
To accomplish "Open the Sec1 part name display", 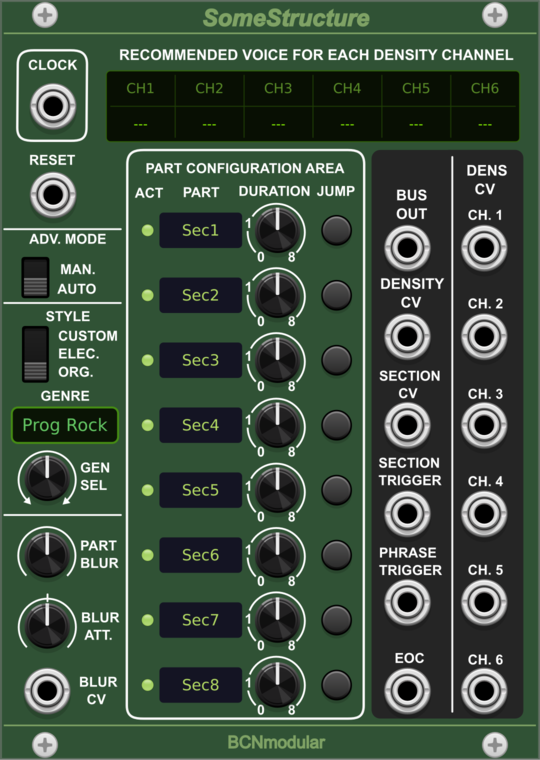I will [x=201, y=230].
